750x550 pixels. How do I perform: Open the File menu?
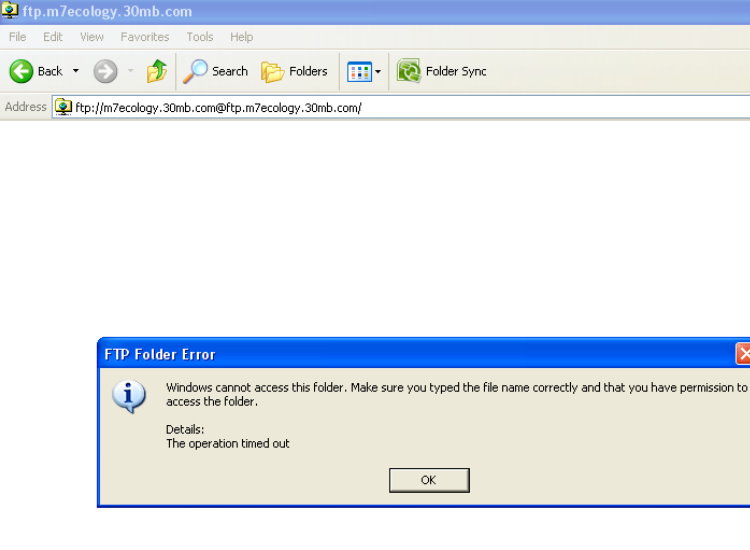click(18, 37)
